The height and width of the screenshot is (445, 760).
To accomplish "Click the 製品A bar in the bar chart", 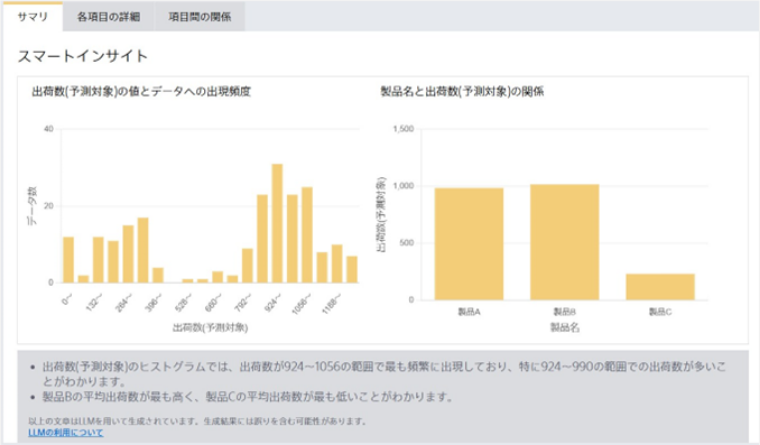I will tap(469, 243).
